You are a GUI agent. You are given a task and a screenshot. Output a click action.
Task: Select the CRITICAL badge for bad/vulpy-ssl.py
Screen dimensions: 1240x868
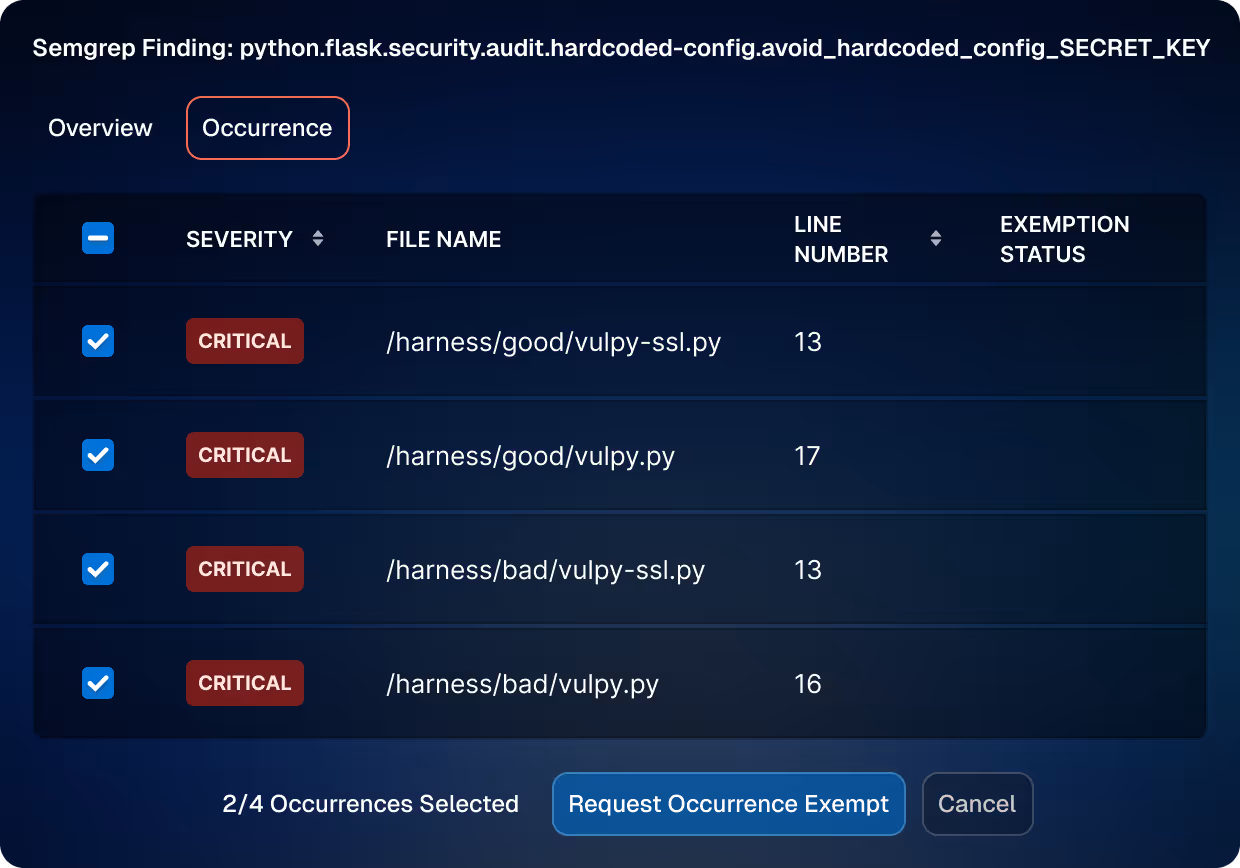click(x=244, y=569)
